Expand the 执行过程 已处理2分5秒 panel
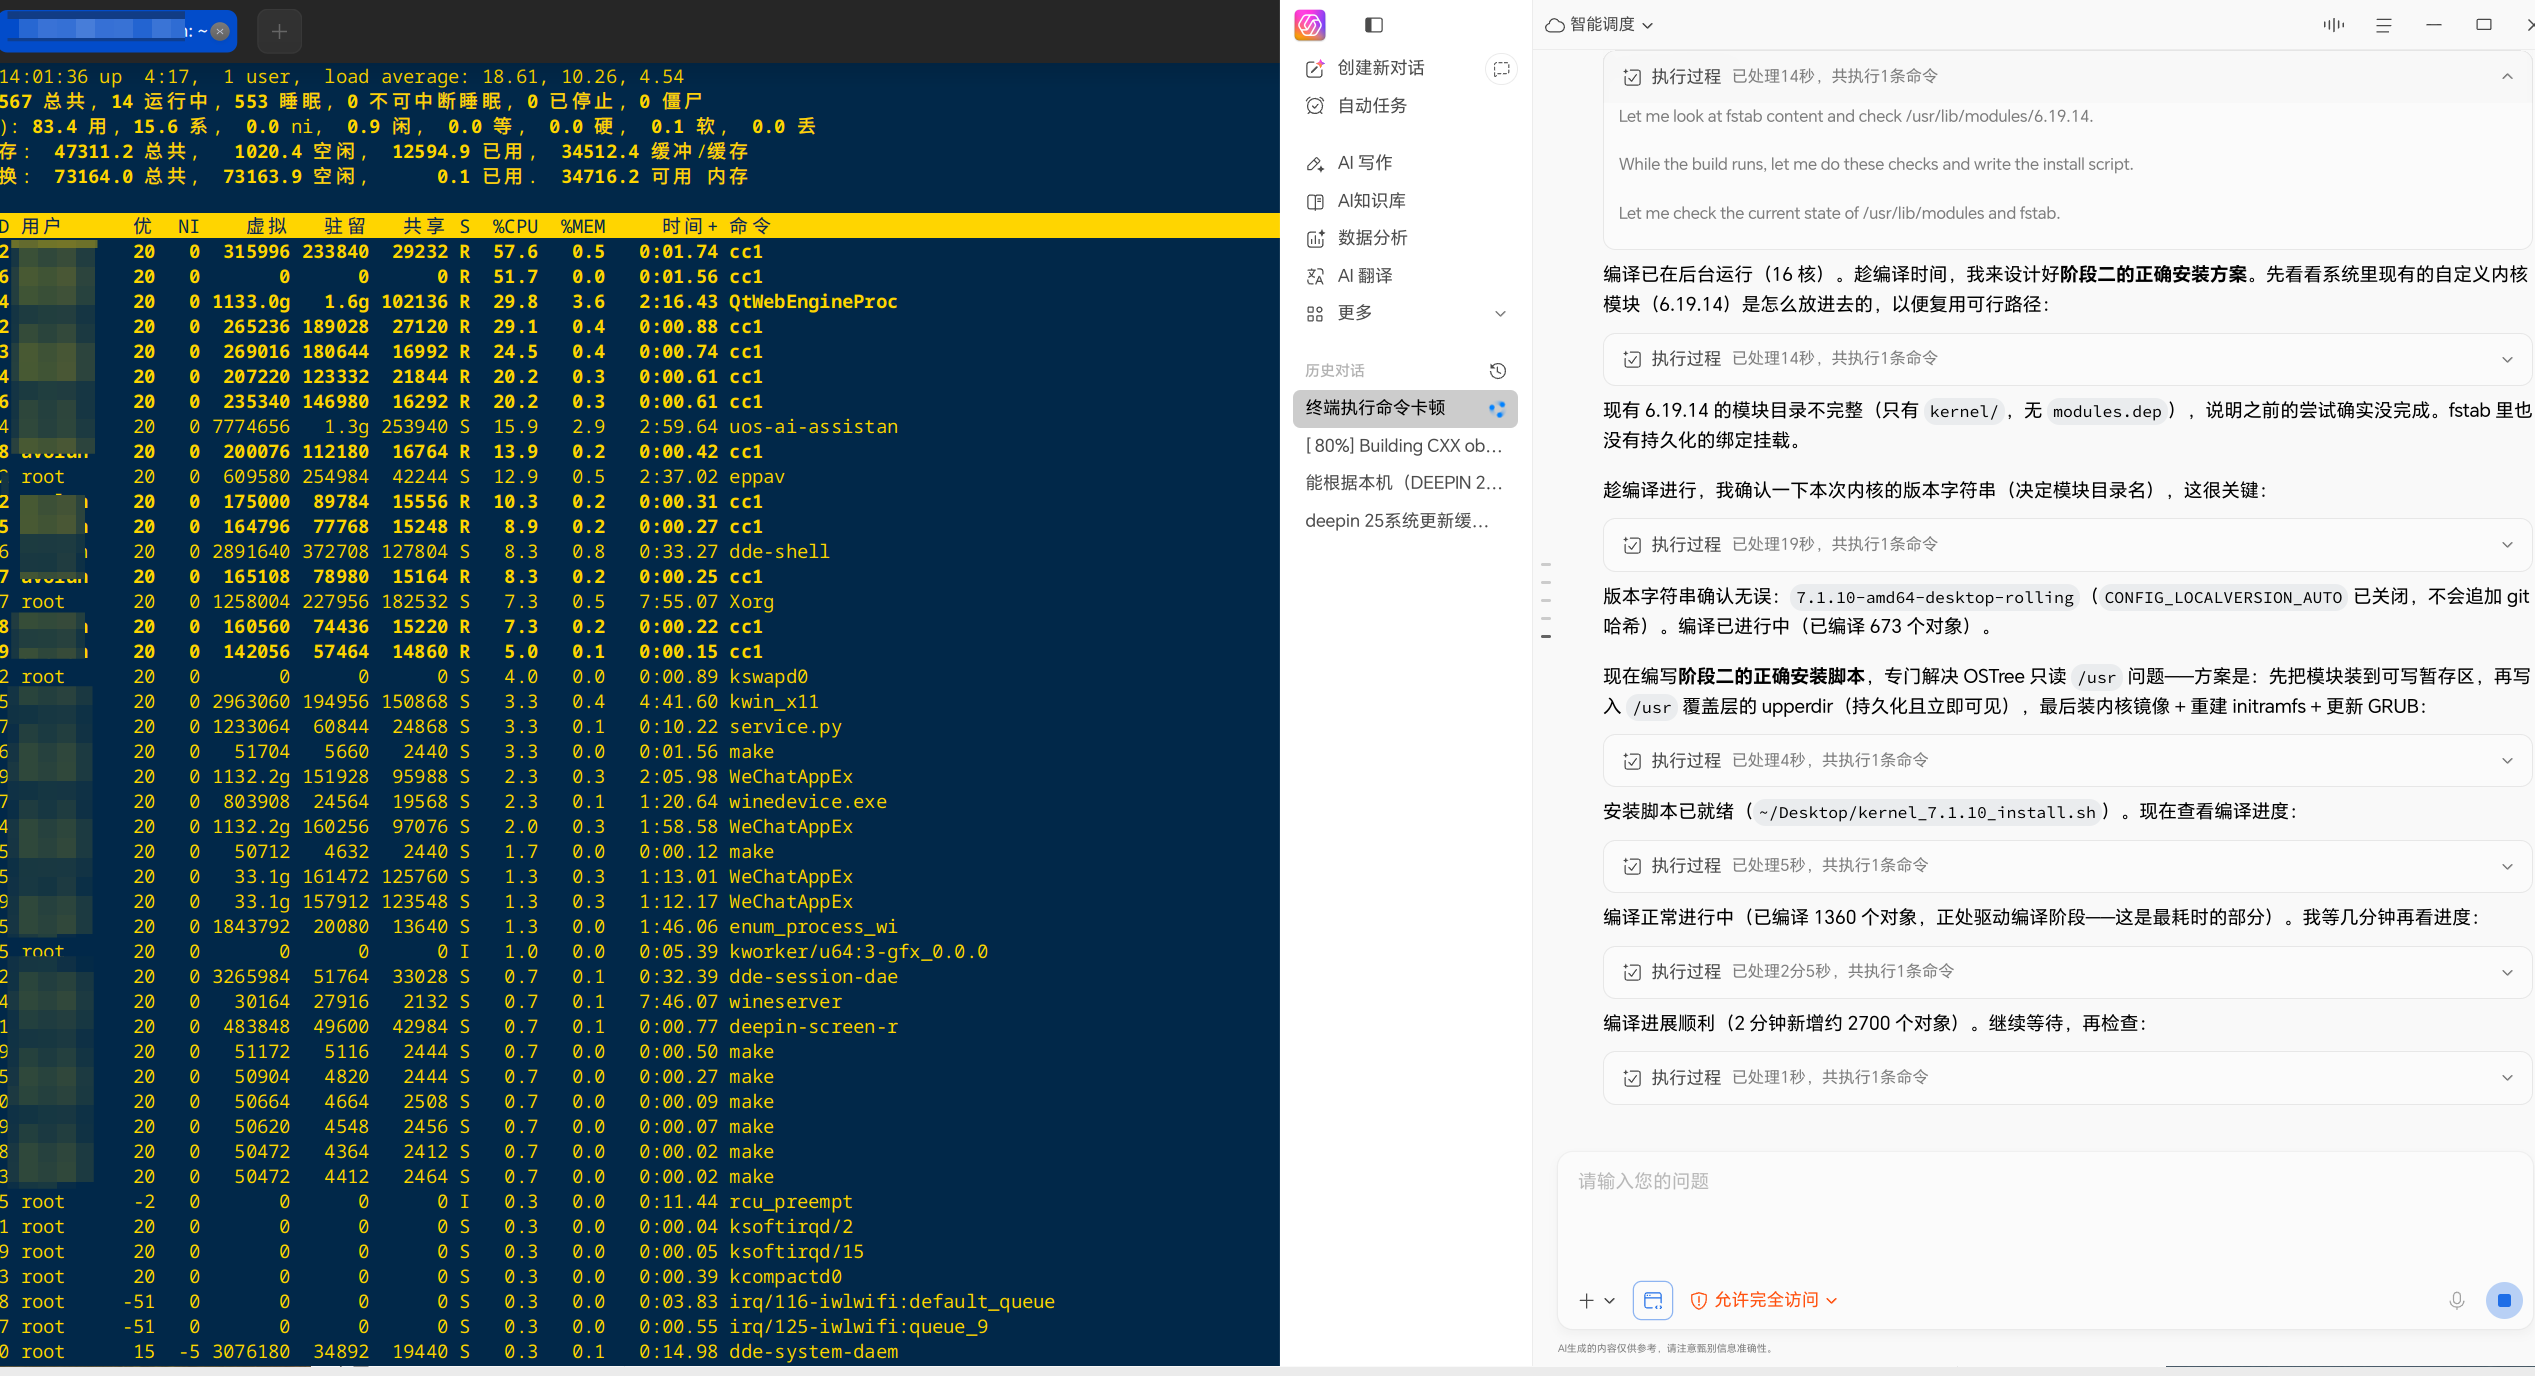Viewport: 2535px width, 1376px height. pyautogui.click(x=2066, y=971)
